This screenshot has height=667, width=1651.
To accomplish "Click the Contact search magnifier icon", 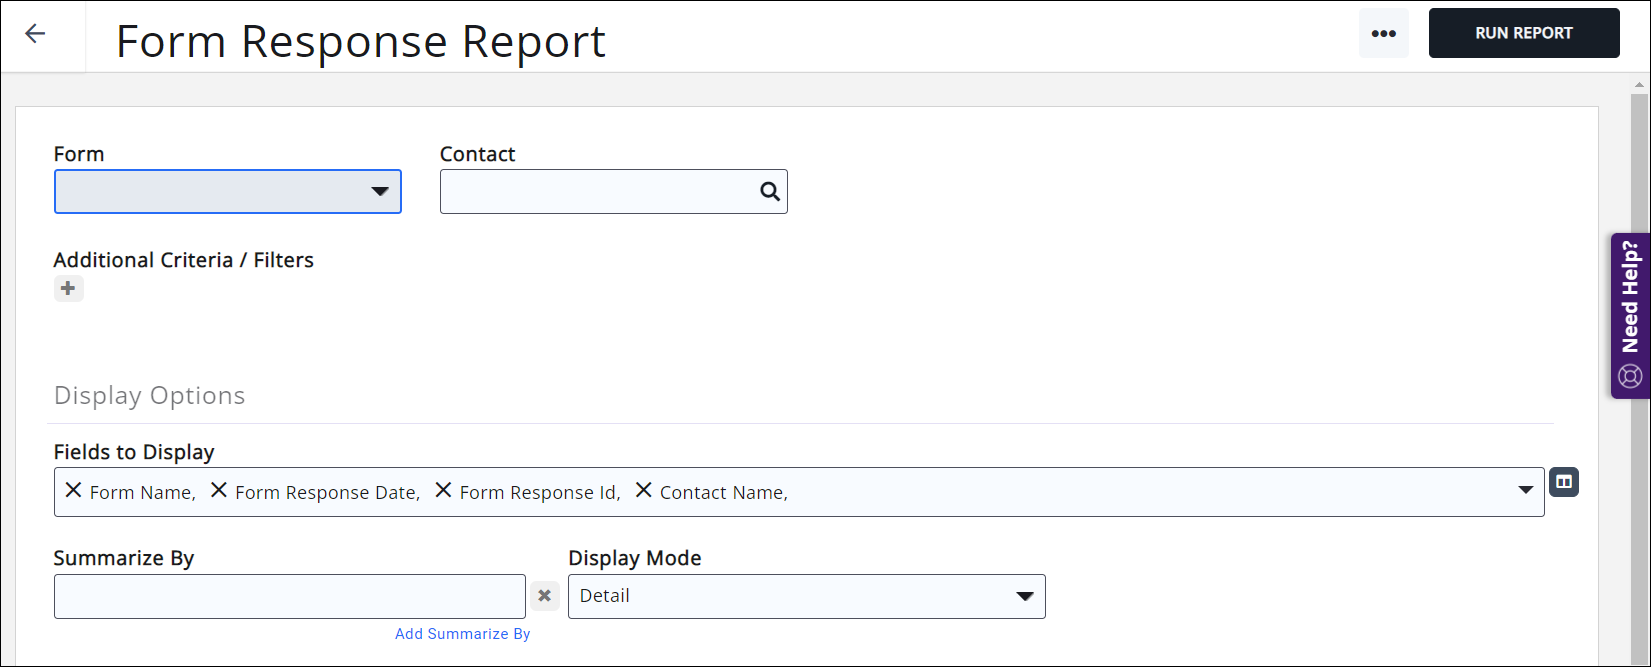I will (x=769, y=192).
